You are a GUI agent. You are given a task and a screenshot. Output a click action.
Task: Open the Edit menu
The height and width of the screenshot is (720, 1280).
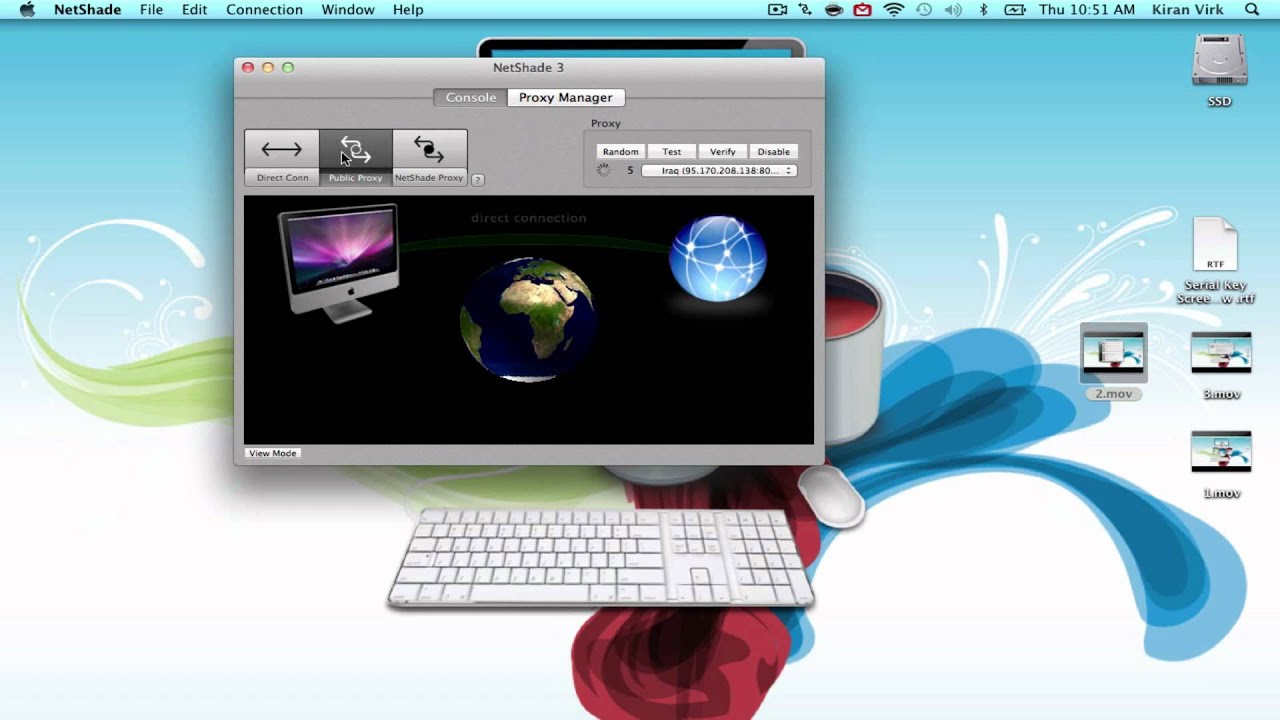tap(195, 10)
